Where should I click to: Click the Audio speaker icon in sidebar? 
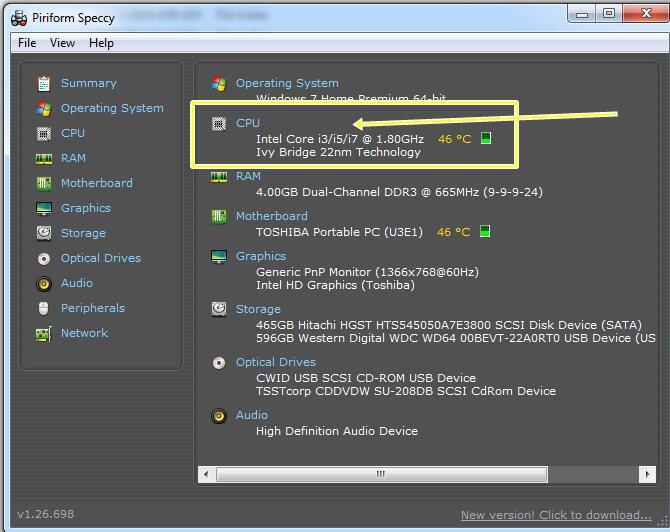44,284
